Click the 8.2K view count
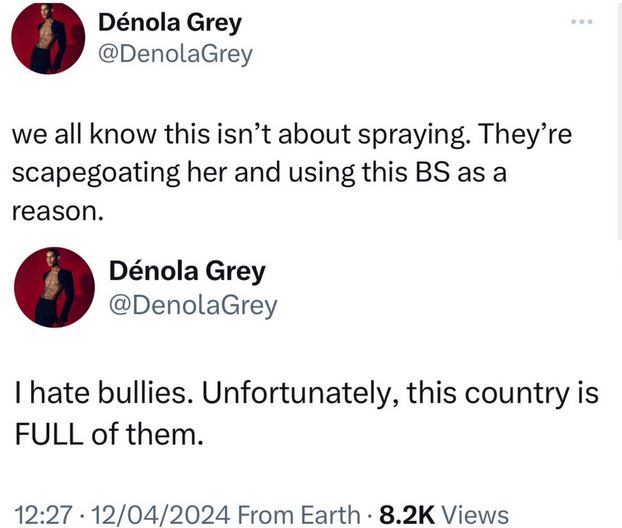Screen dimensions: 622x528 tap(407, 515)
